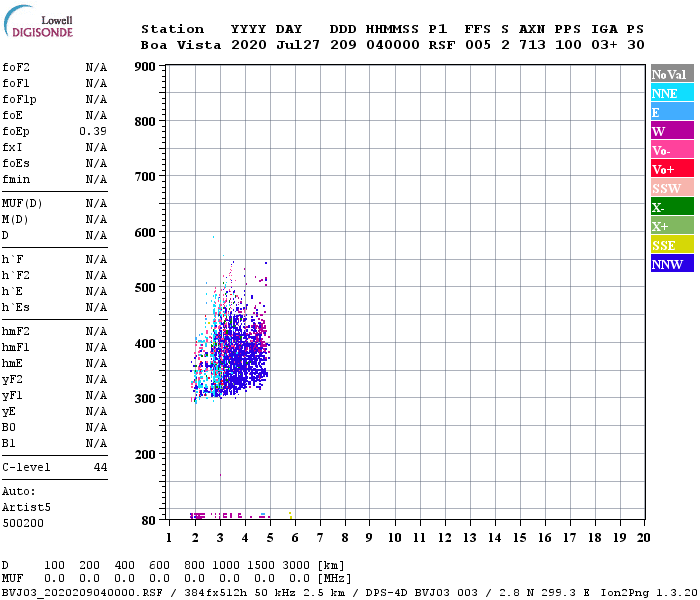The image size is (700, 600).
Task: Click the Ion2Png 1.3.20 version text
Action: tap(649, 593)
